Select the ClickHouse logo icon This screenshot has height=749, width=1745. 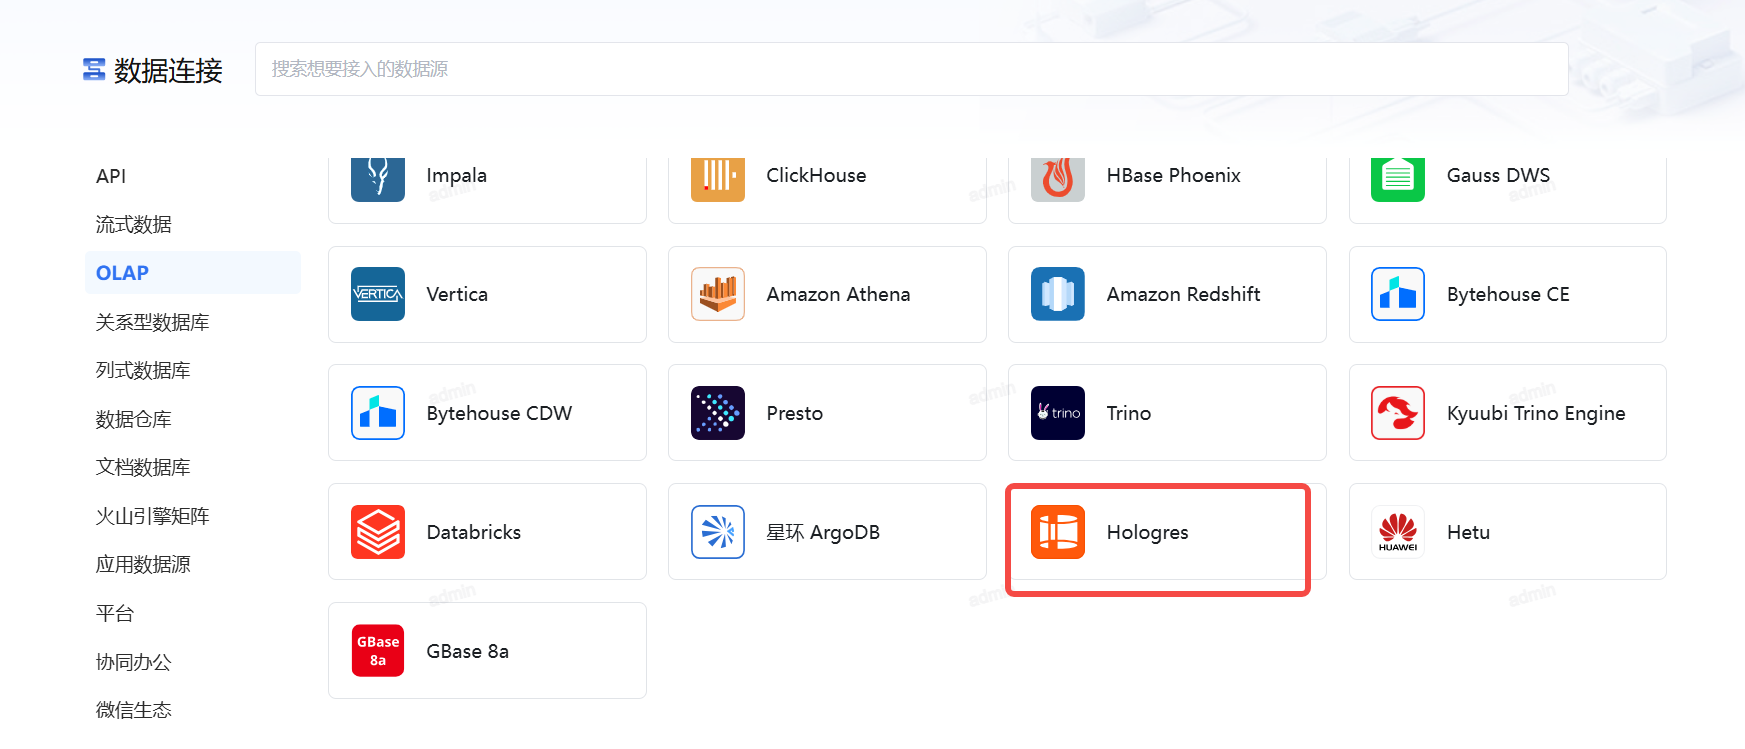(x=717, y=177)
